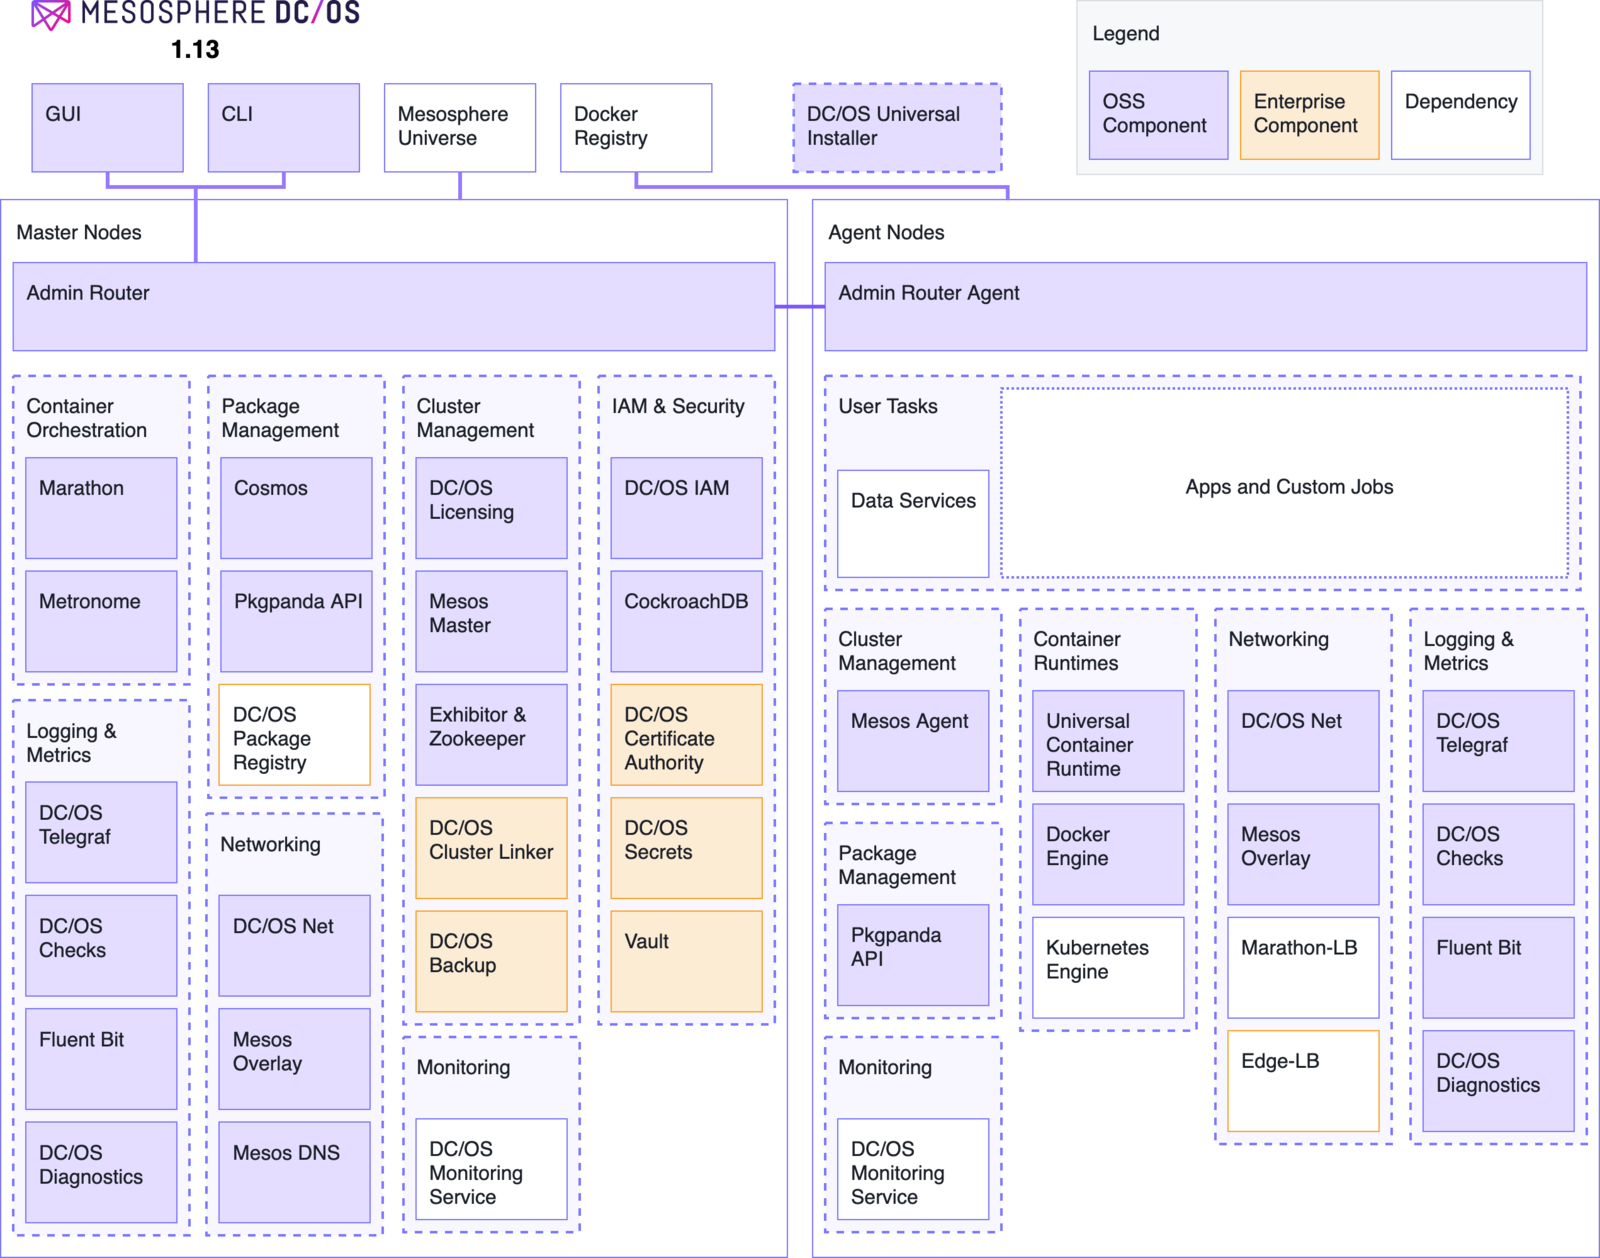
Task: Click the Dependency legend swatch
Action: point(1461,115)
